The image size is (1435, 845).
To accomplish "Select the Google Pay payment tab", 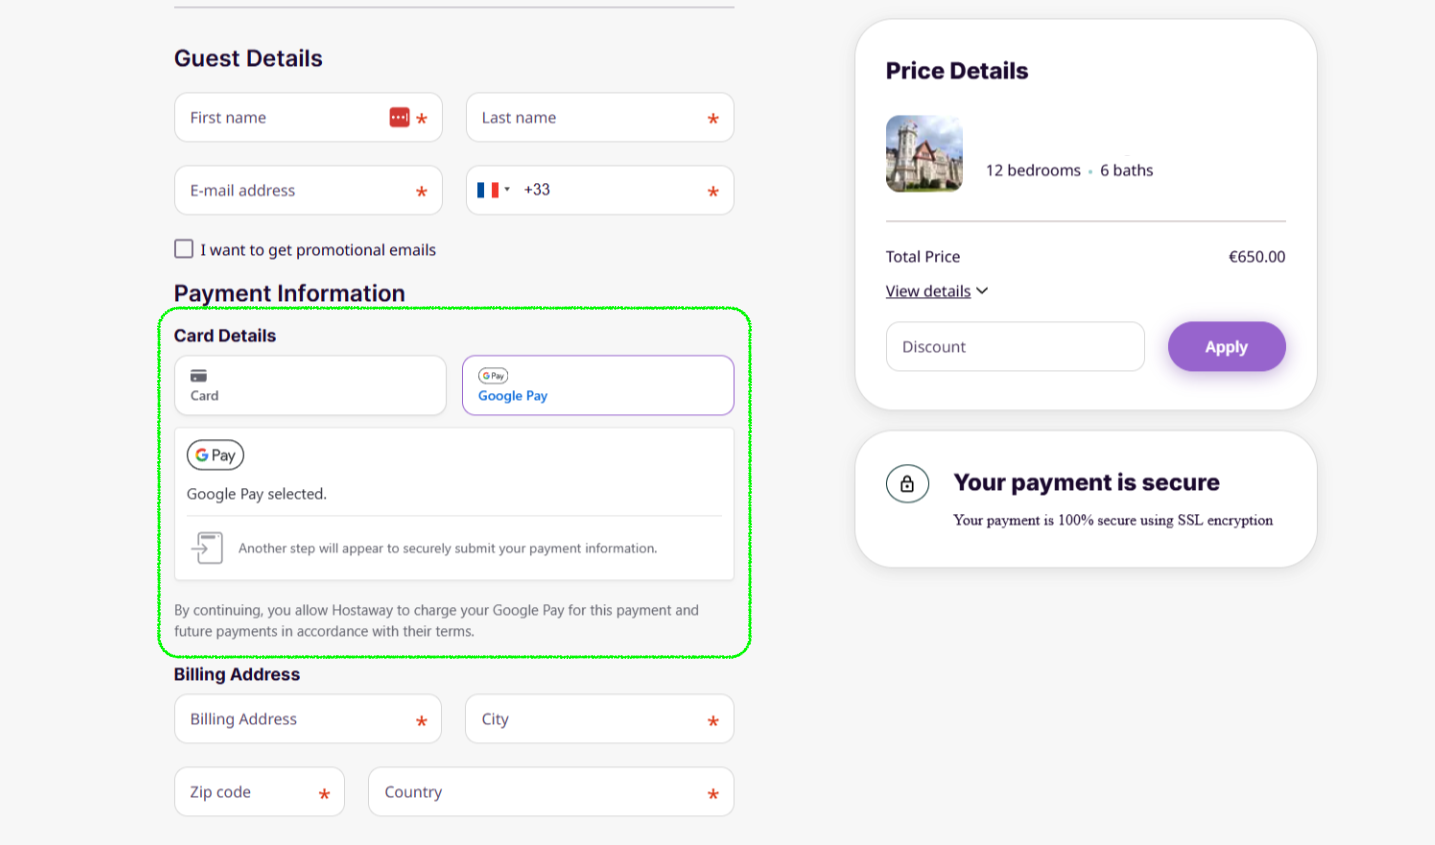I will point(598,385).
